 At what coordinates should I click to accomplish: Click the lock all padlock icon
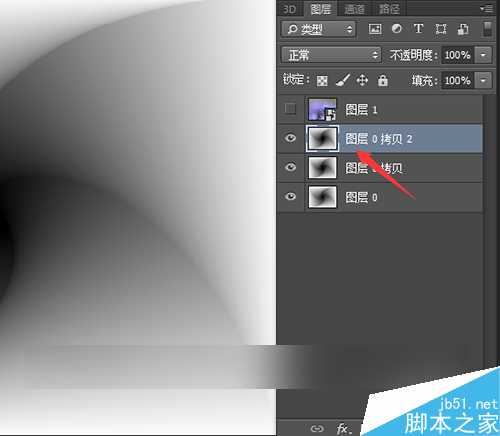coord(383,80)
